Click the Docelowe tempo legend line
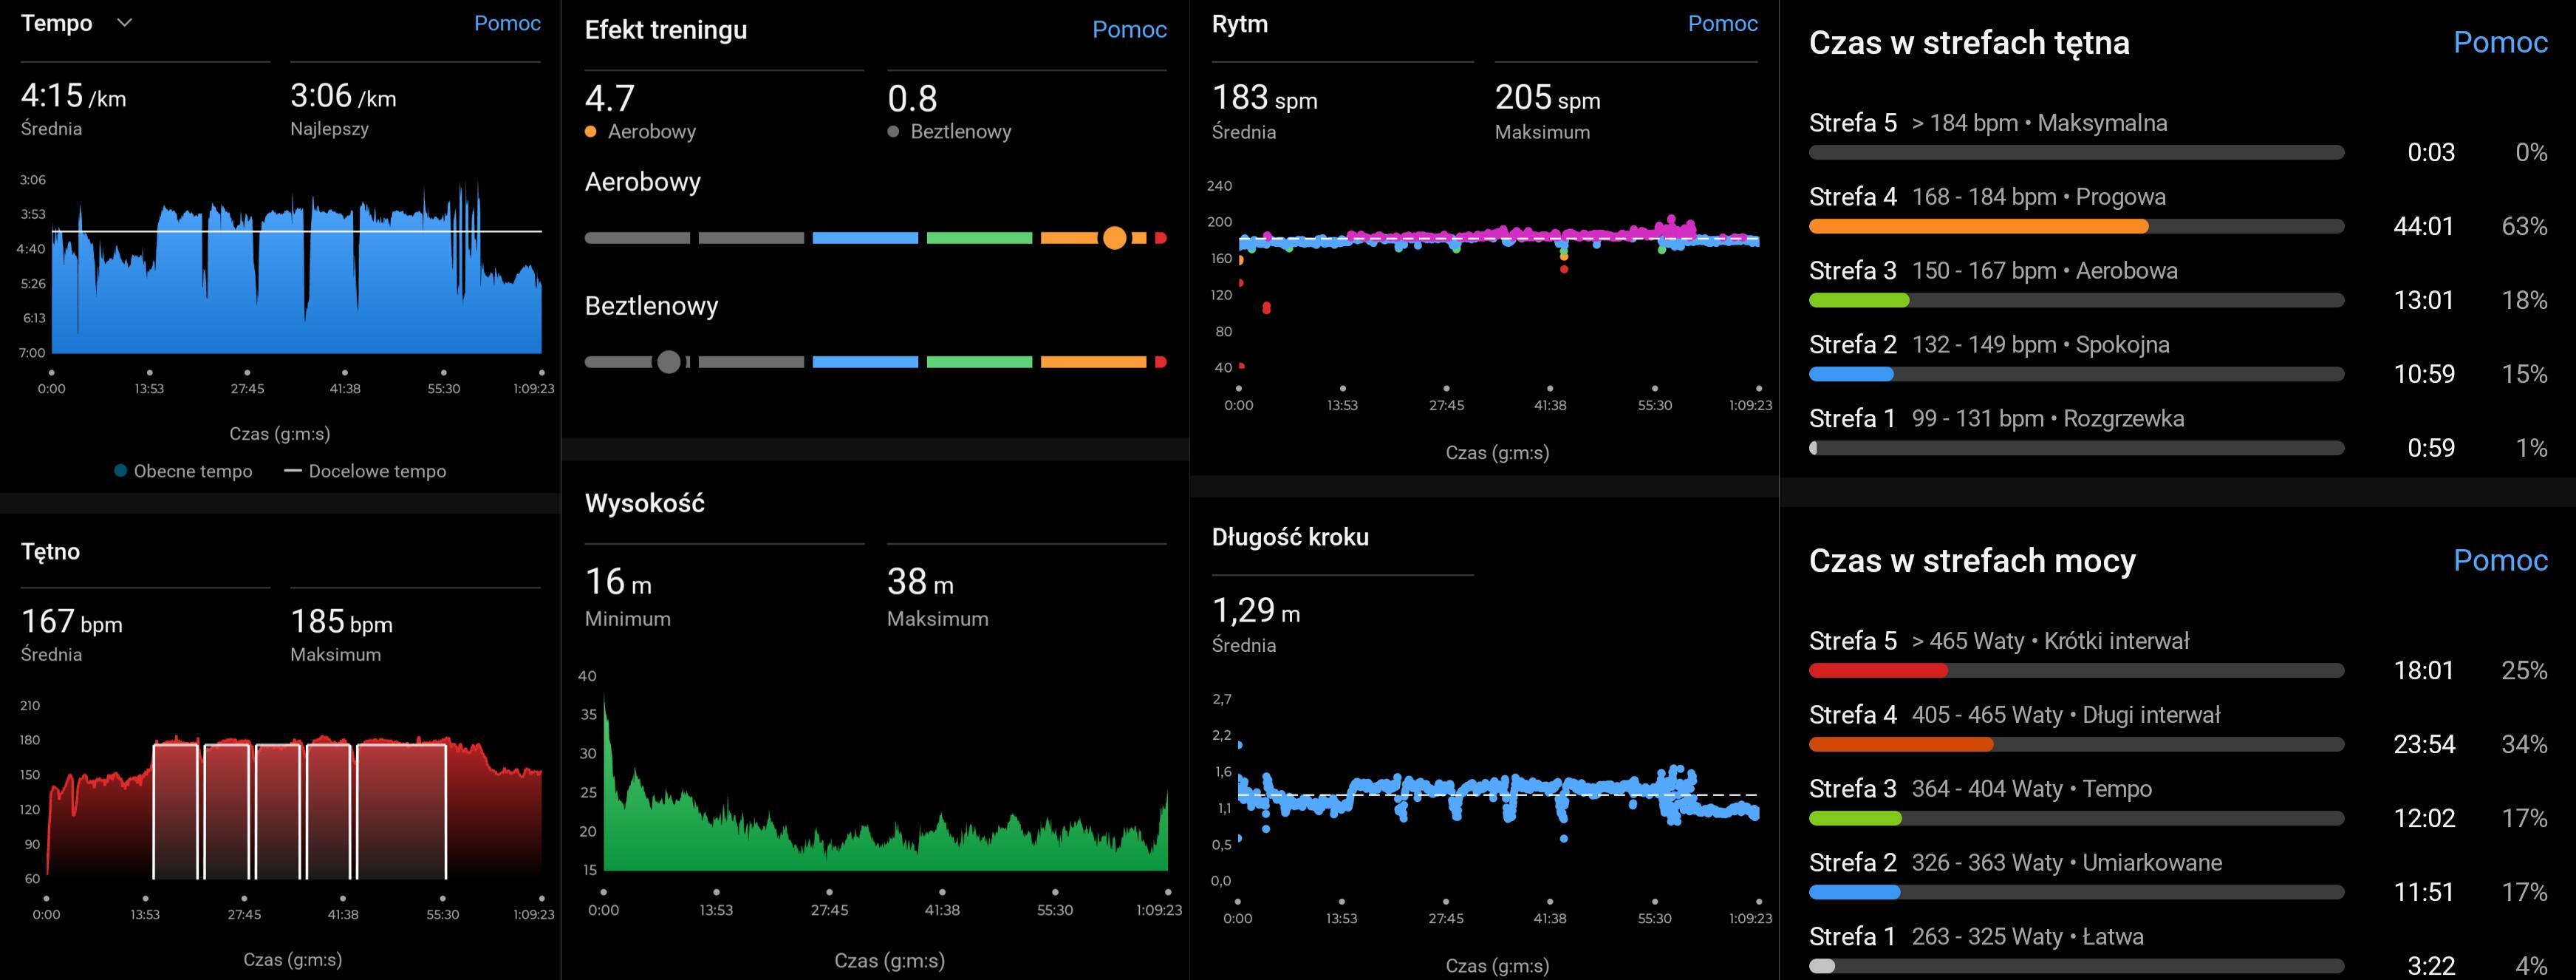The image size is (2576, 980). point(293,471)
